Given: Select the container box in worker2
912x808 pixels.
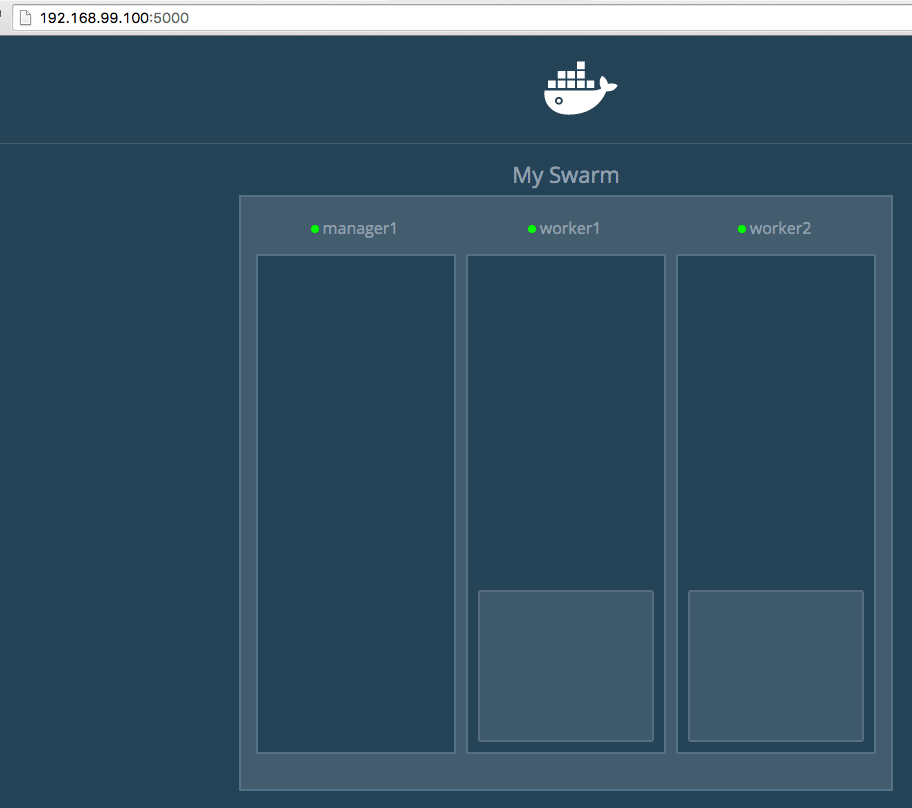Looking at the screenshot, I should coord(776,666).
